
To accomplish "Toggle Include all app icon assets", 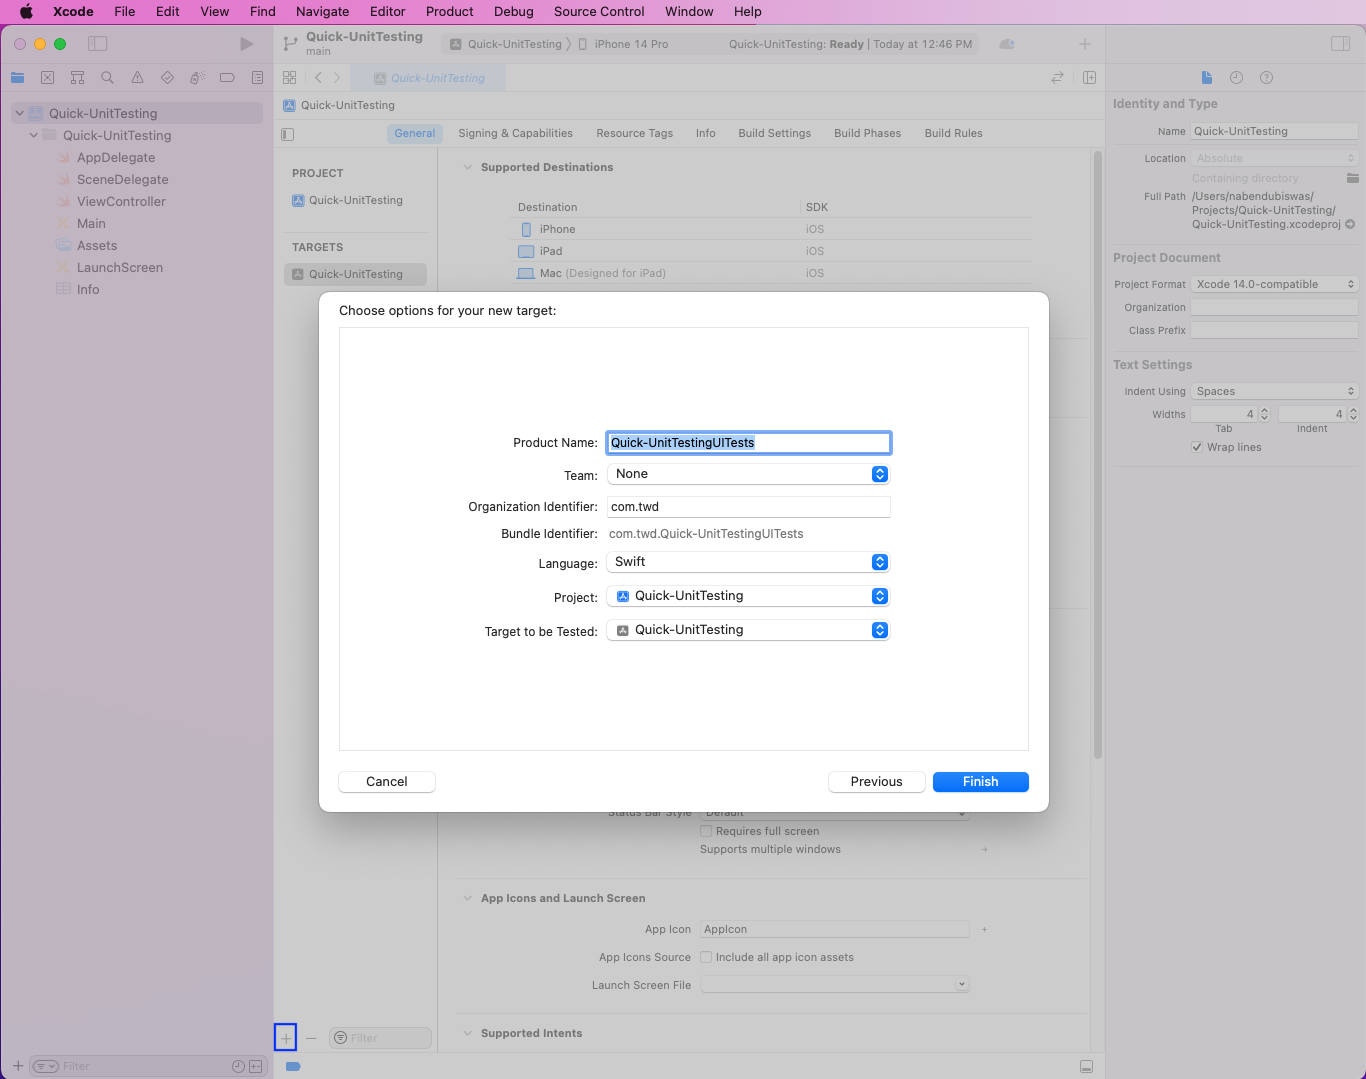I will (x=706, y=957).
